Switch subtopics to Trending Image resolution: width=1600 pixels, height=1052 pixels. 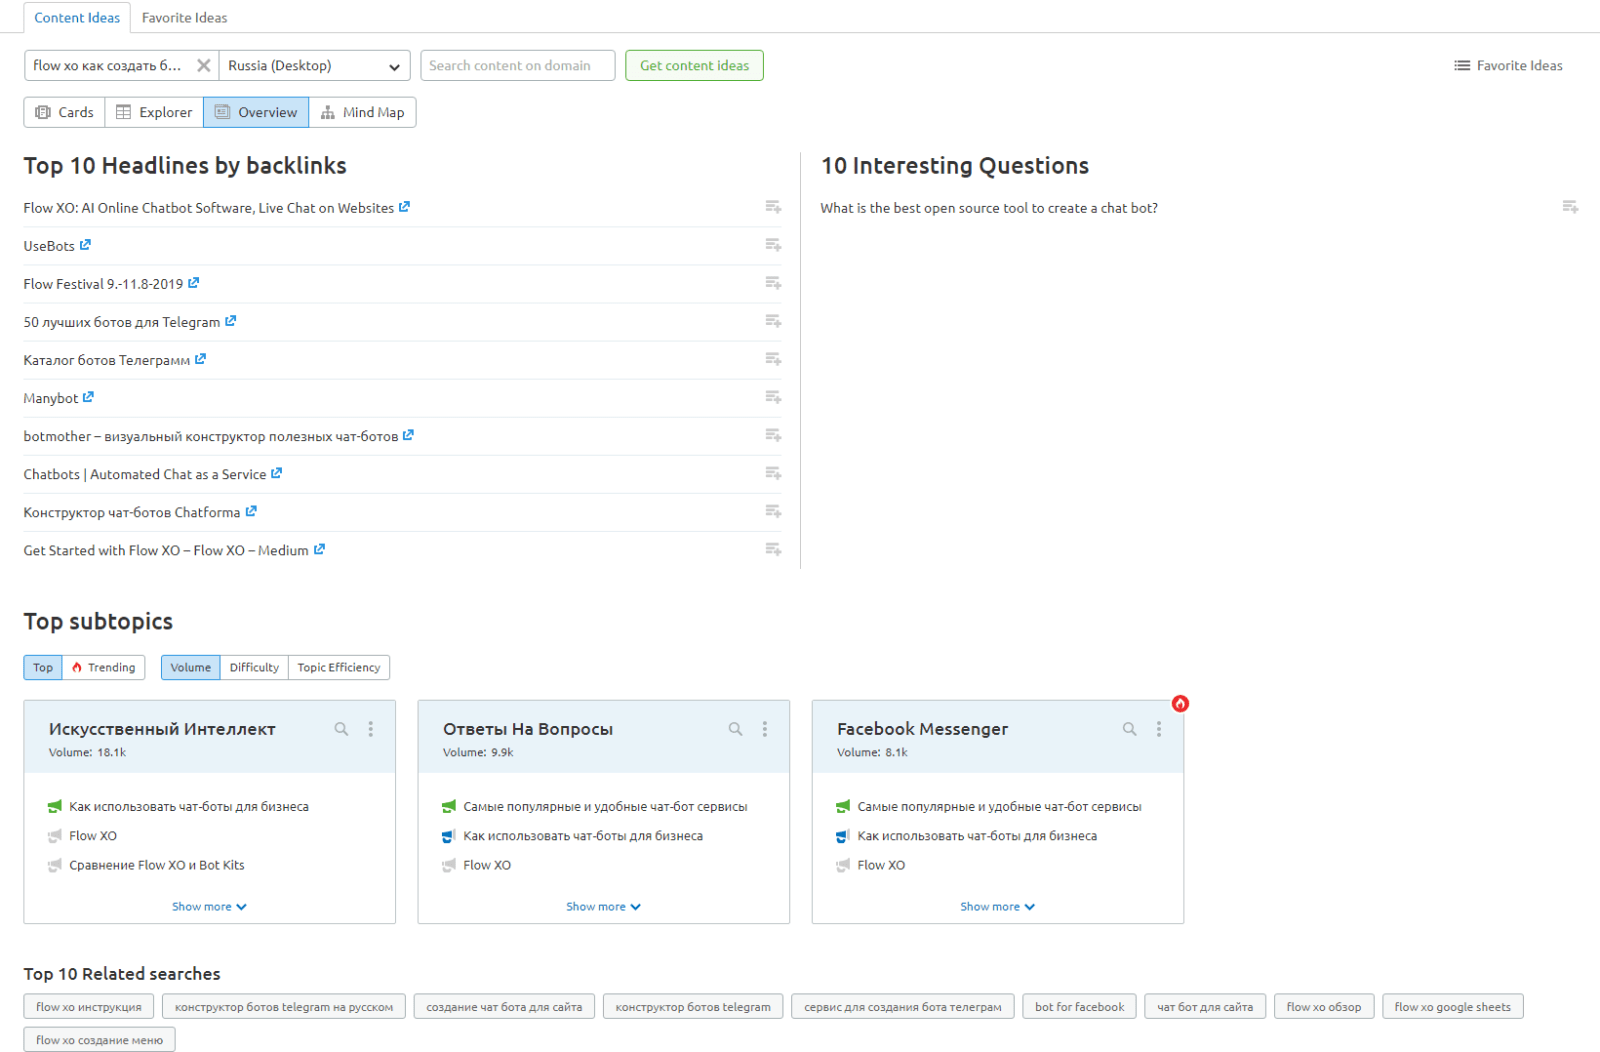point(104,667)
